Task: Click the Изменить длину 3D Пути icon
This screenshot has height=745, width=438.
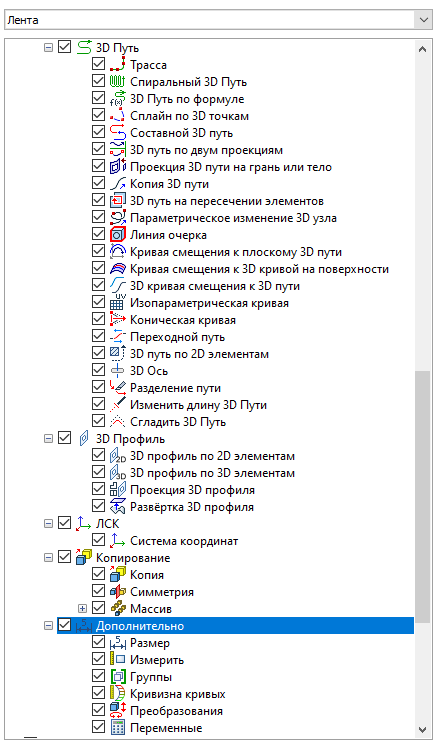Action: tap(117, 405)
